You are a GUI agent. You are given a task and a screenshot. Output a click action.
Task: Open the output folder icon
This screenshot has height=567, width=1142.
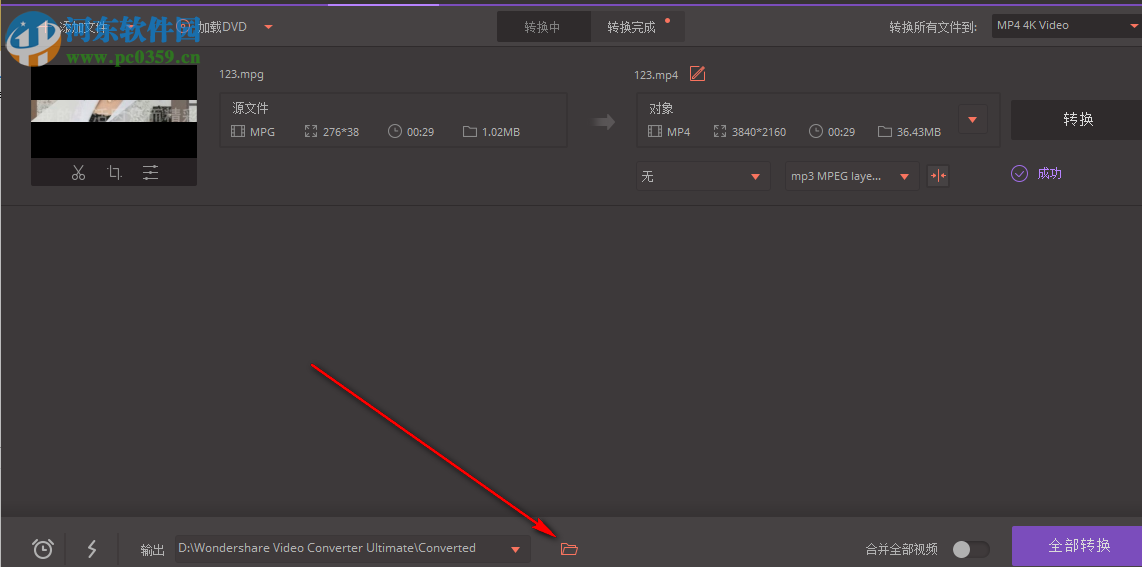tap(569, 549)
